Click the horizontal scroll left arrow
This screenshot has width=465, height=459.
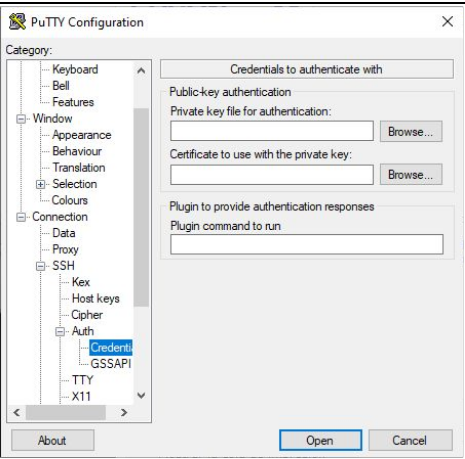click(17, 413)
